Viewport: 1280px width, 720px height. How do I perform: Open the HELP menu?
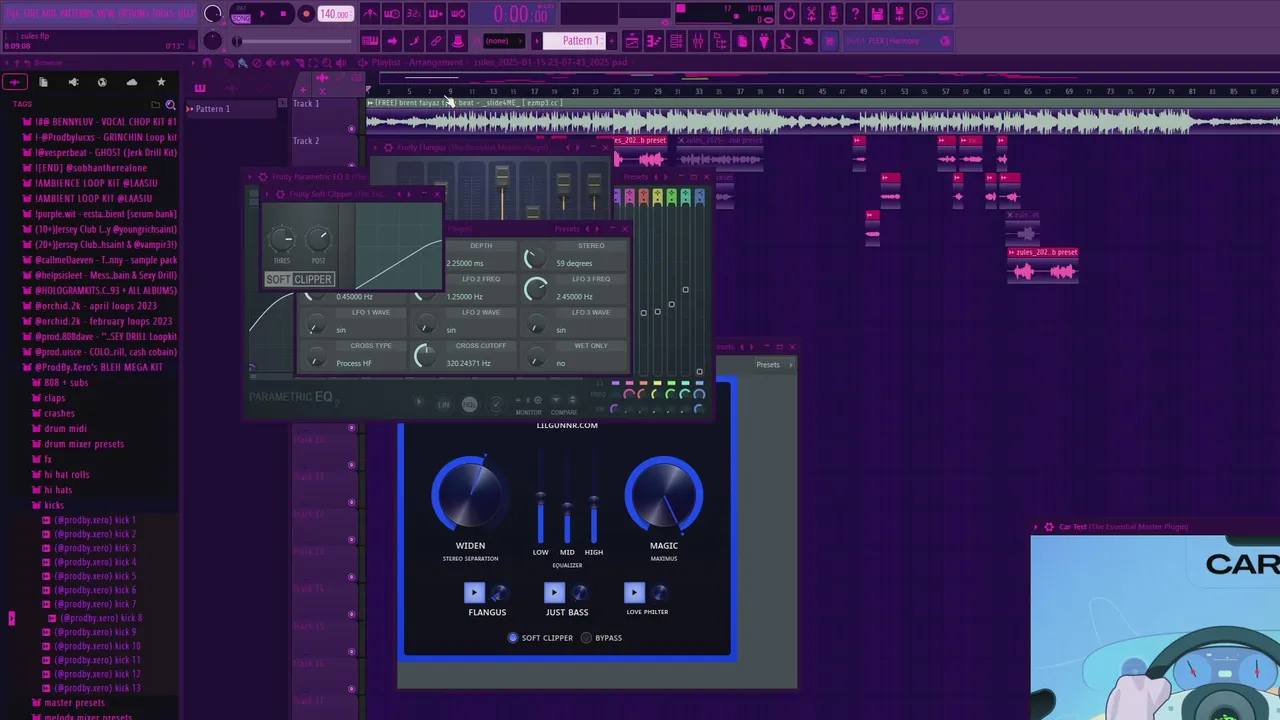pos(187,14)
